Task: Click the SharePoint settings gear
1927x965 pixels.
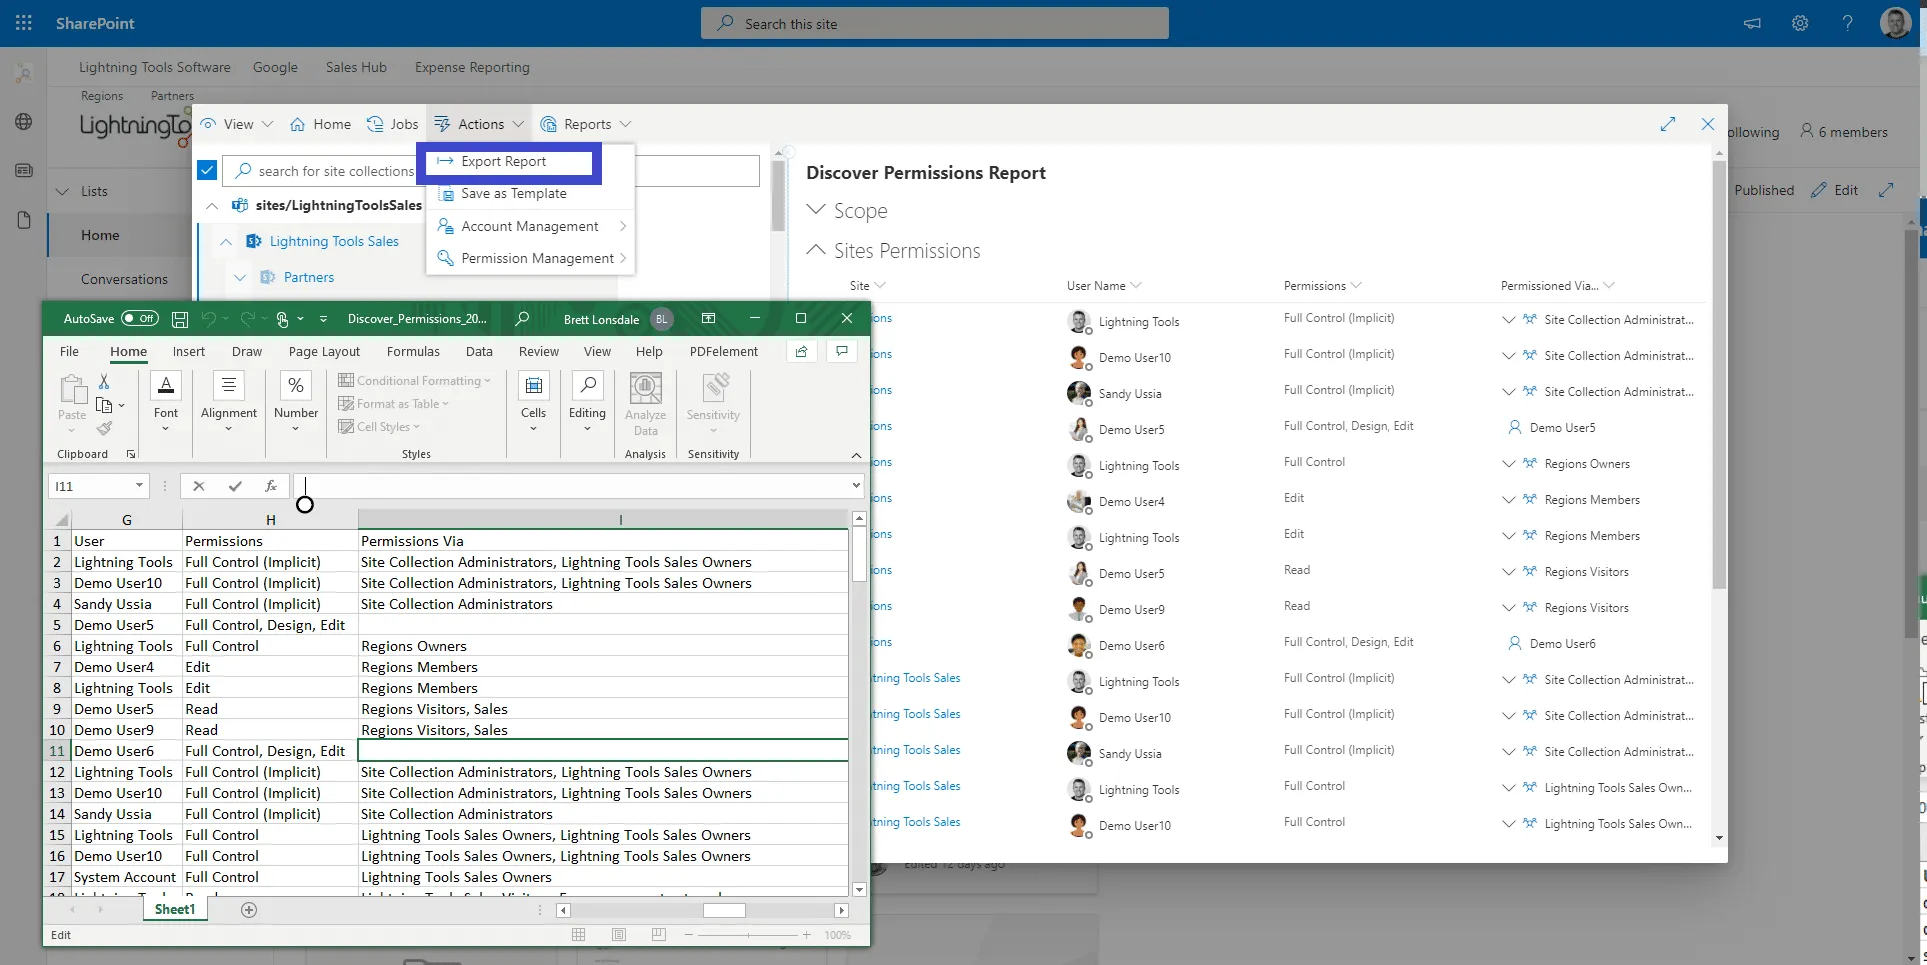Action: pos(1800,23)
